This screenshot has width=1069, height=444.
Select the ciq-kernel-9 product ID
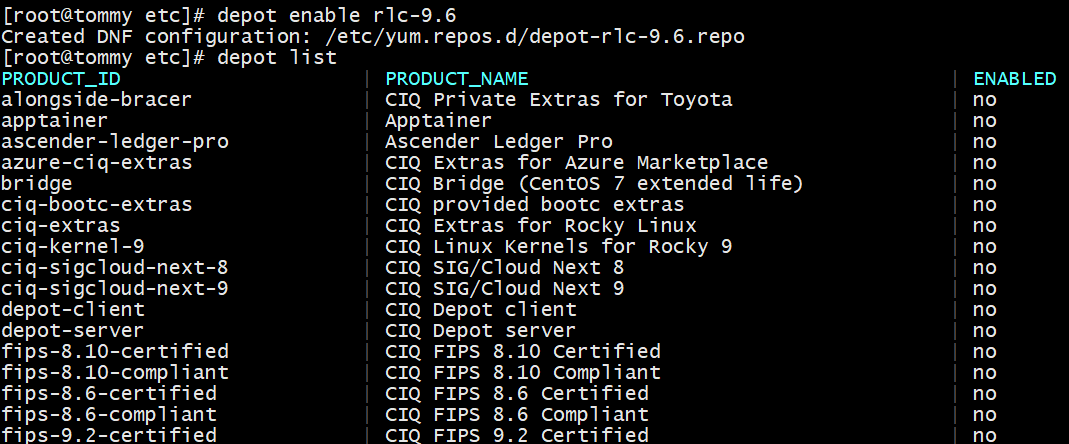tap(72, 246)
